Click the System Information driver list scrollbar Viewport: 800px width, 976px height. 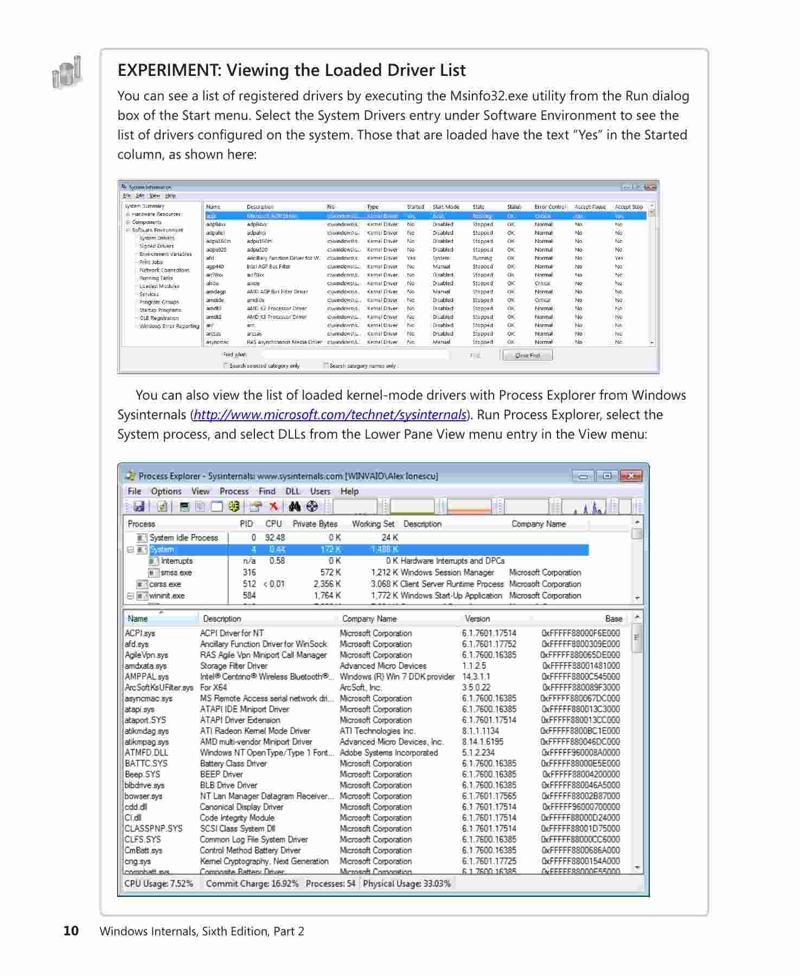click(x=652, y=274)
